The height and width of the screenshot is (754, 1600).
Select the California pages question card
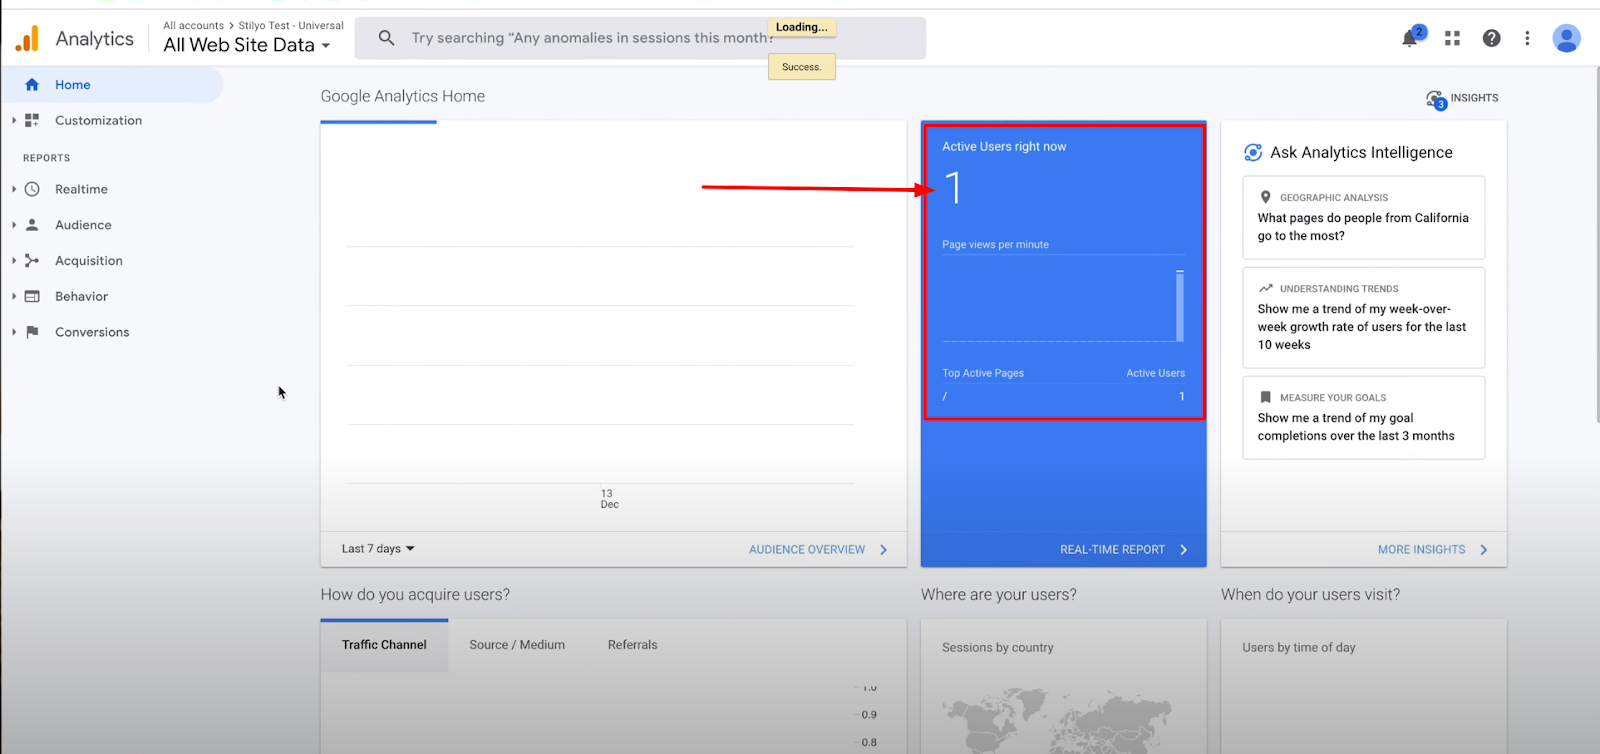tap(1364, 218)
